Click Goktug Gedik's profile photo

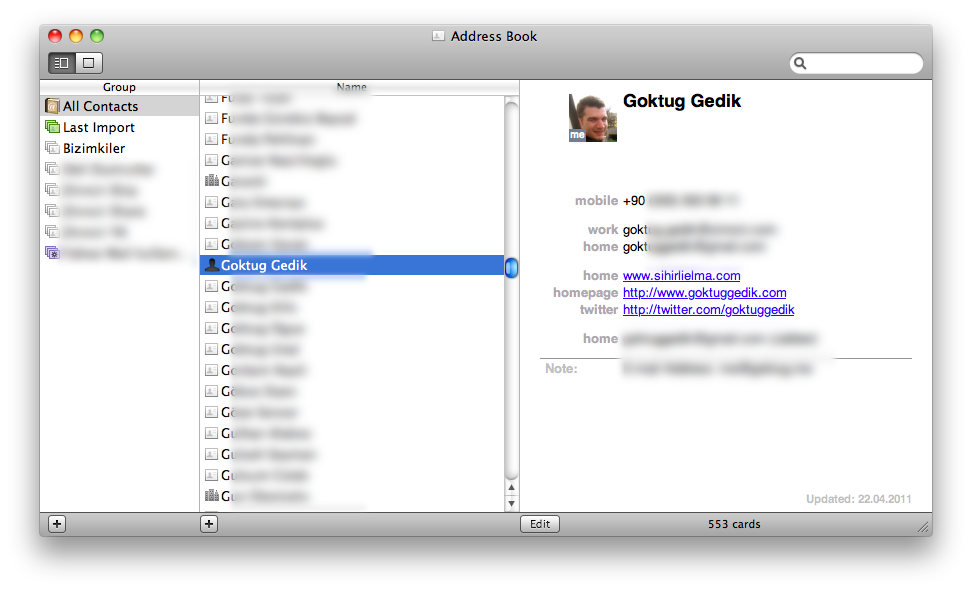[593, 118]
